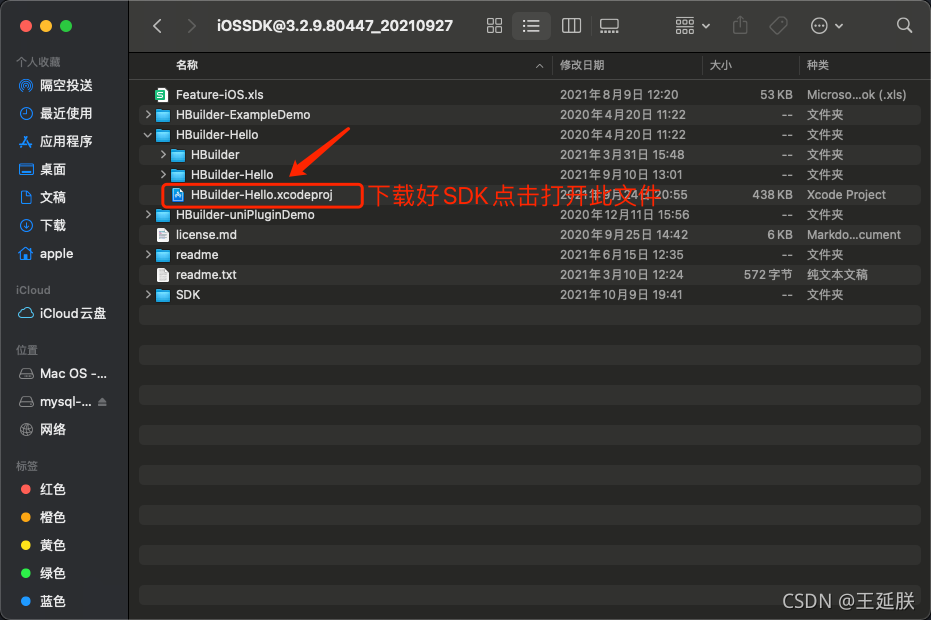931x620 pixels.
Task: Expand the HBuilder-uniPluginDemo folder
Action: 148,214
